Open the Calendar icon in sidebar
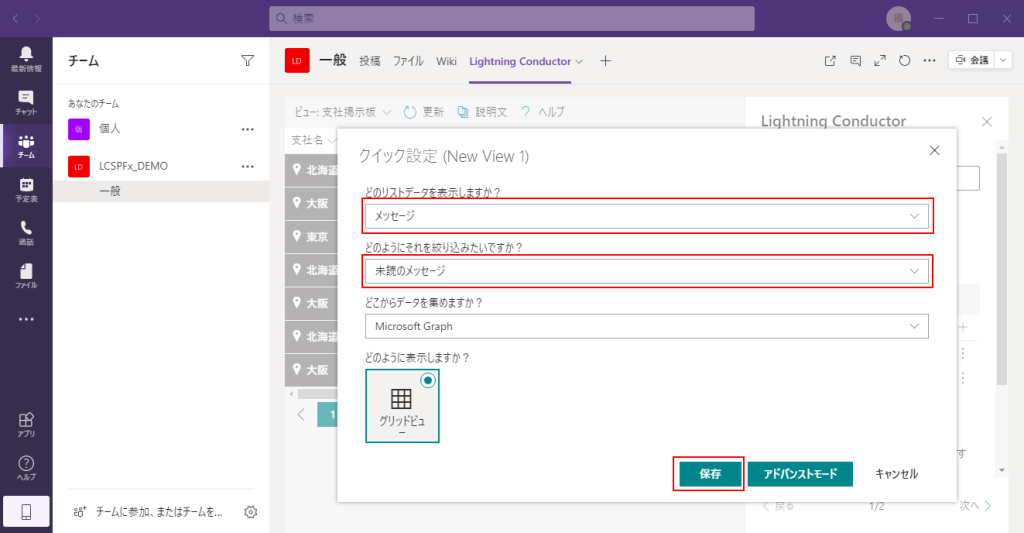The width and height of the screenshot is (1024, 533). pyautogui.click(x=26, y=189)
